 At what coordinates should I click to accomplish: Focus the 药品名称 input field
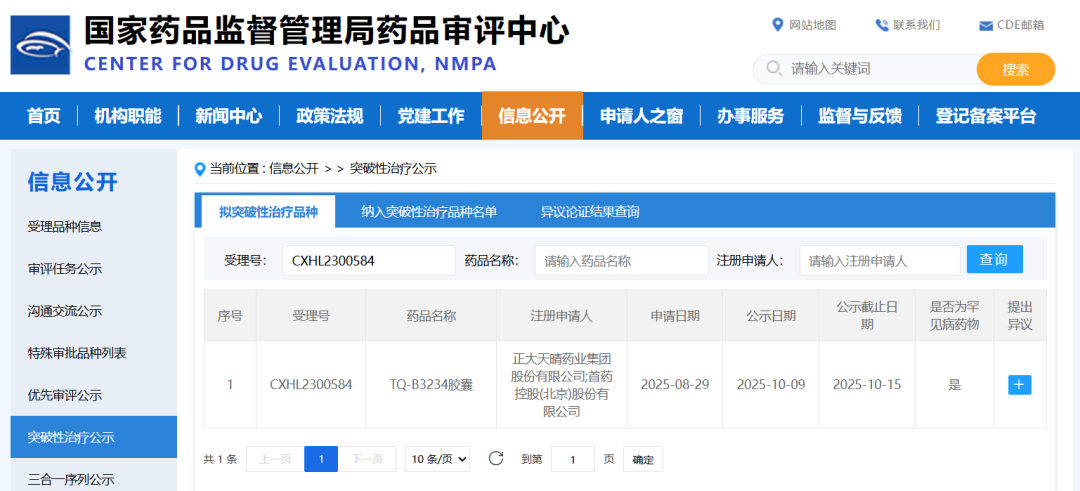click(621, 260)
